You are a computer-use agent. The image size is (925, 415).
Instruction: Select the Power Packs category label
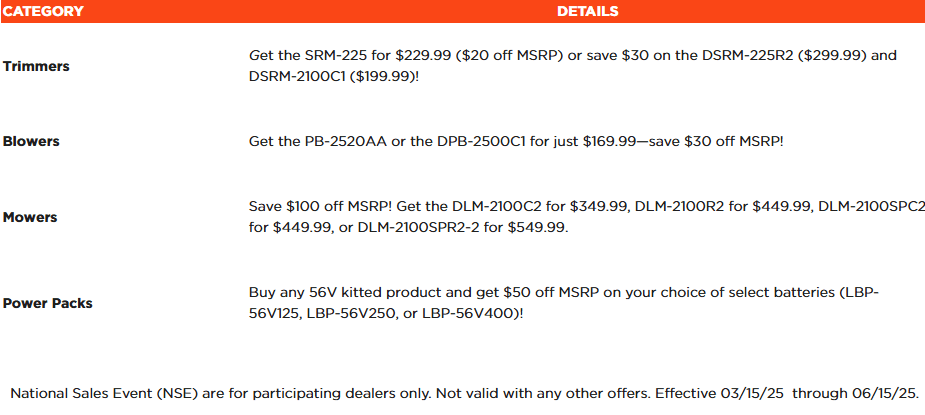[x=48, y=303]
